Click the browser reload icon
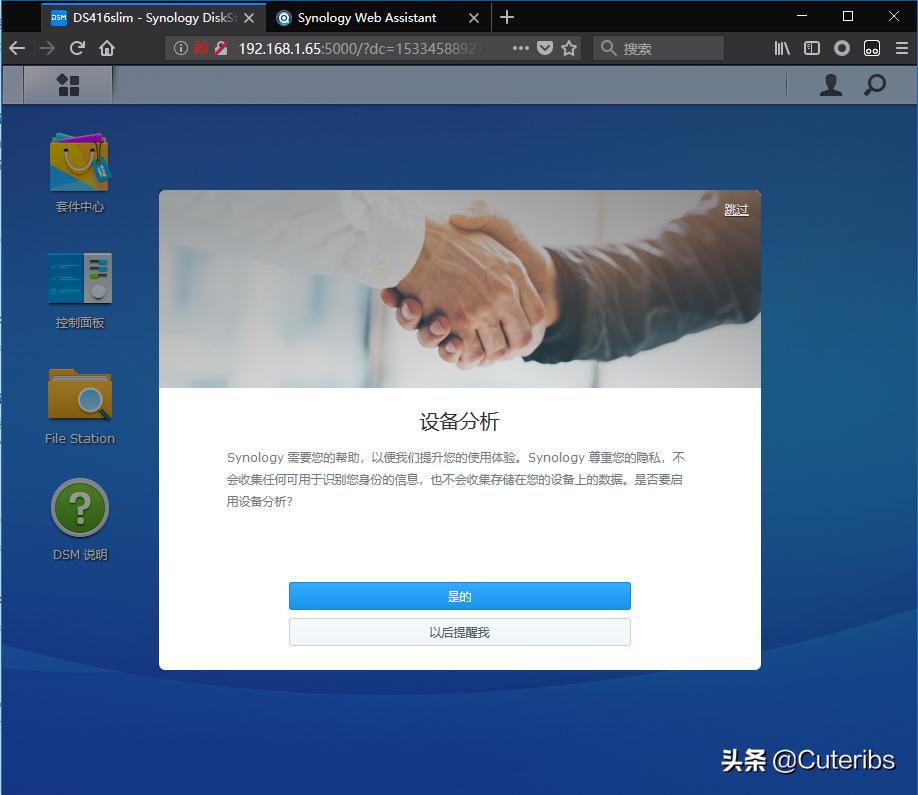 pos(77,47)
